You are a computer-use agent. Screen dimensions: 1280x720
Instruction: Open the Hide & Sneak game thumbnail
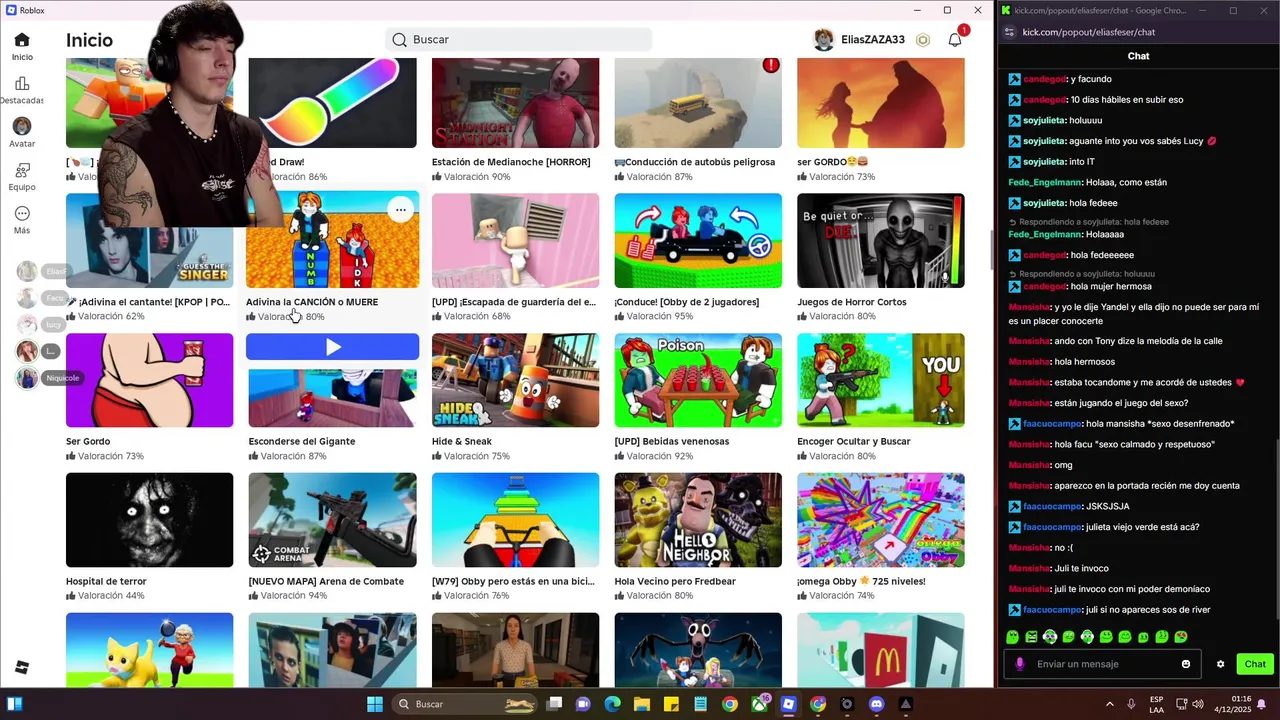tap(515, 380)
